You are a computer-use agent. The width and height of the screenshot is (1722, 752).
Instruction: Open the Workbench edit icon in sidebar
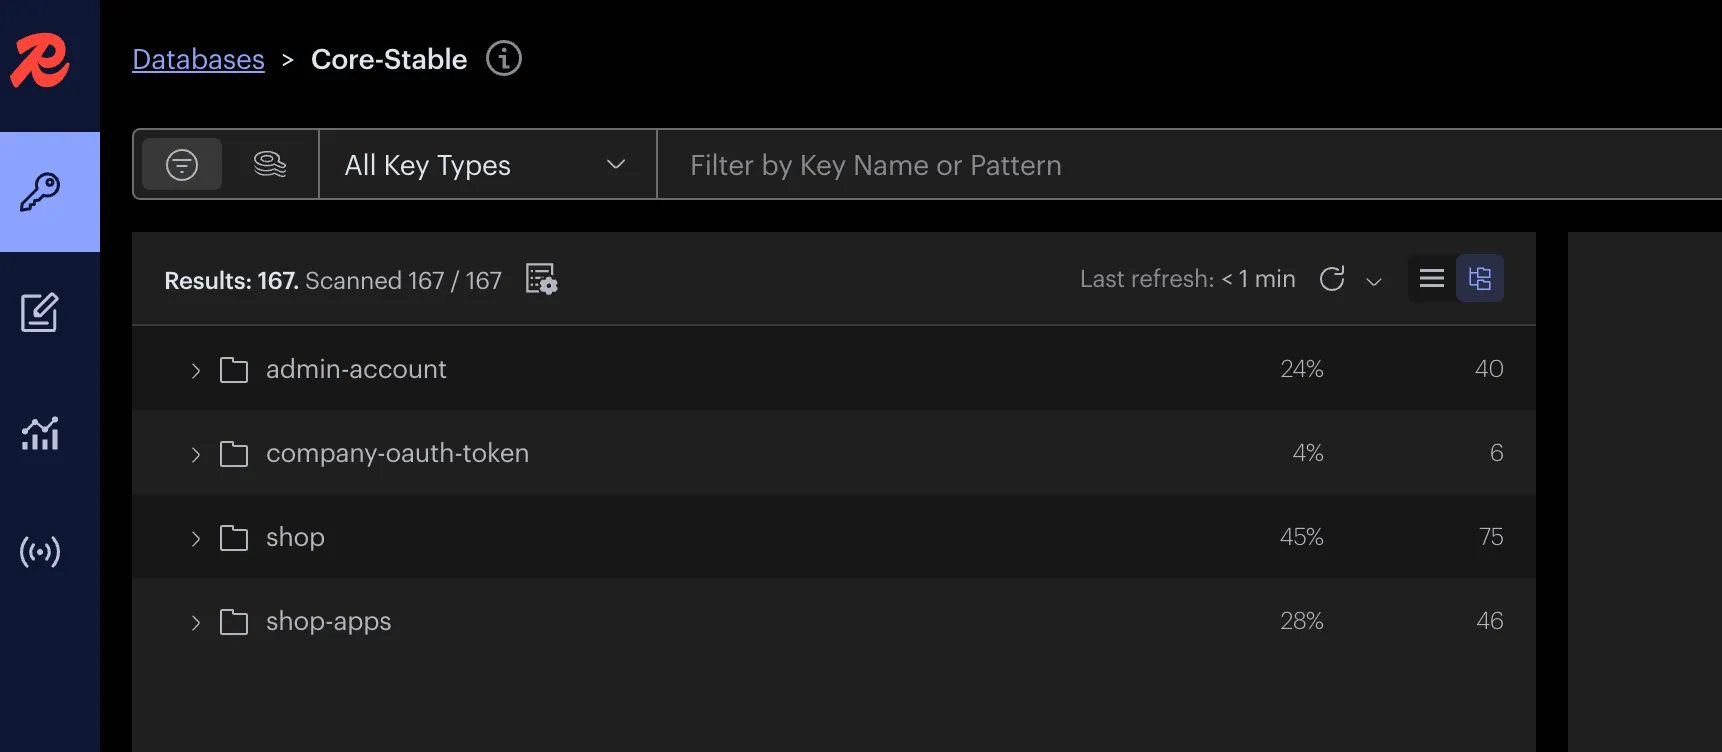pos(40,313)
